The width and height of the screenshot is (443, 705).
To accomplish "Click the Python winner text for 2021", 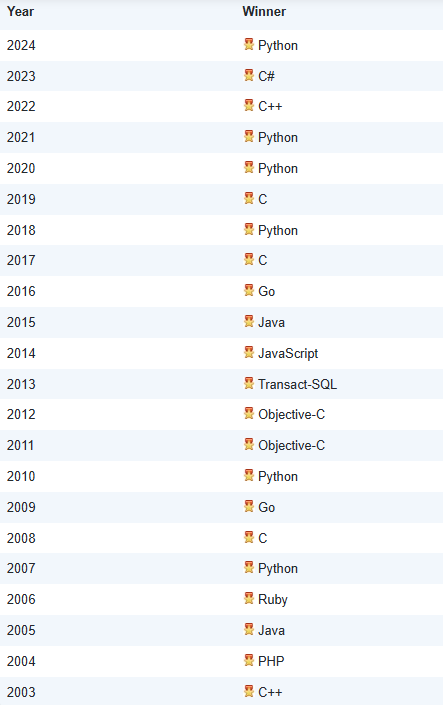I will click(278, 138).
